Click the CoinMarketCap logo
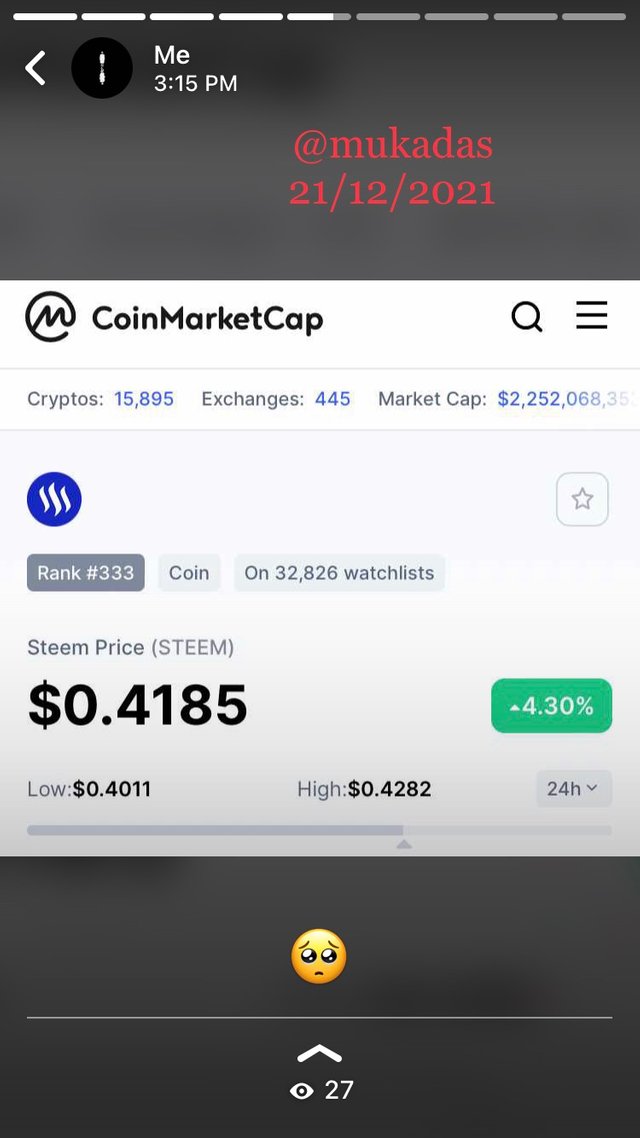Image resolution: width=640 pixels, height=1138 pixels. 174,318
